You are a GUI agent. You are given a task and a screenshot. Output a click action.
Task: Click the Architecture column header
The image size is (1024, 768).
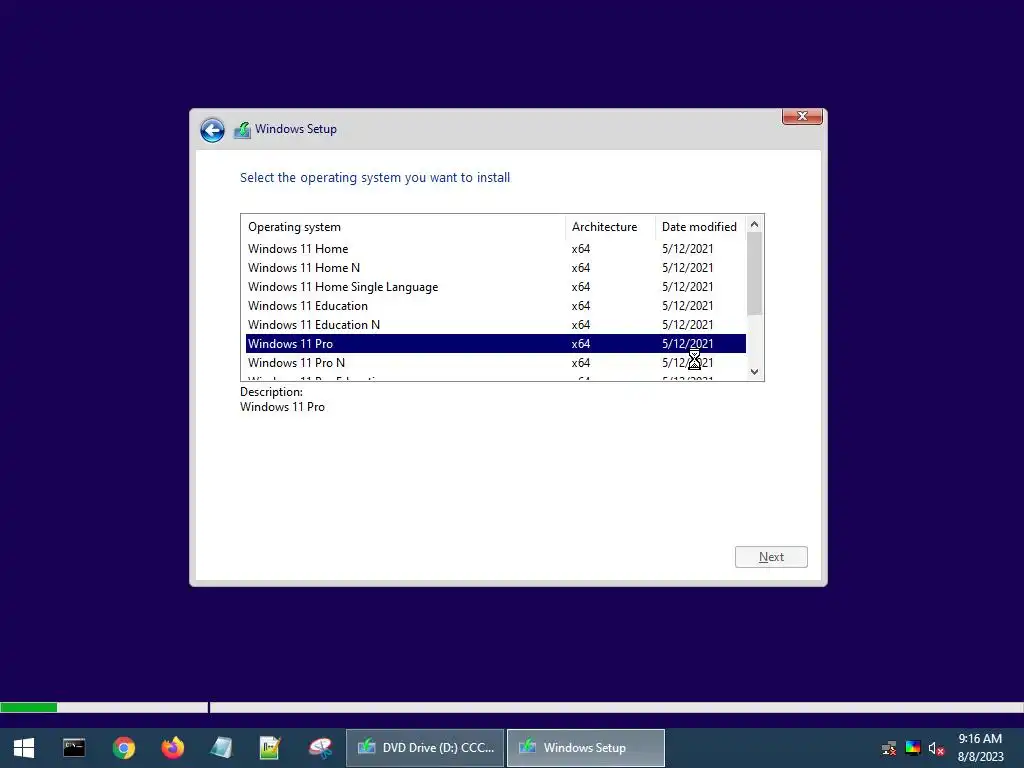coord(610,227)
